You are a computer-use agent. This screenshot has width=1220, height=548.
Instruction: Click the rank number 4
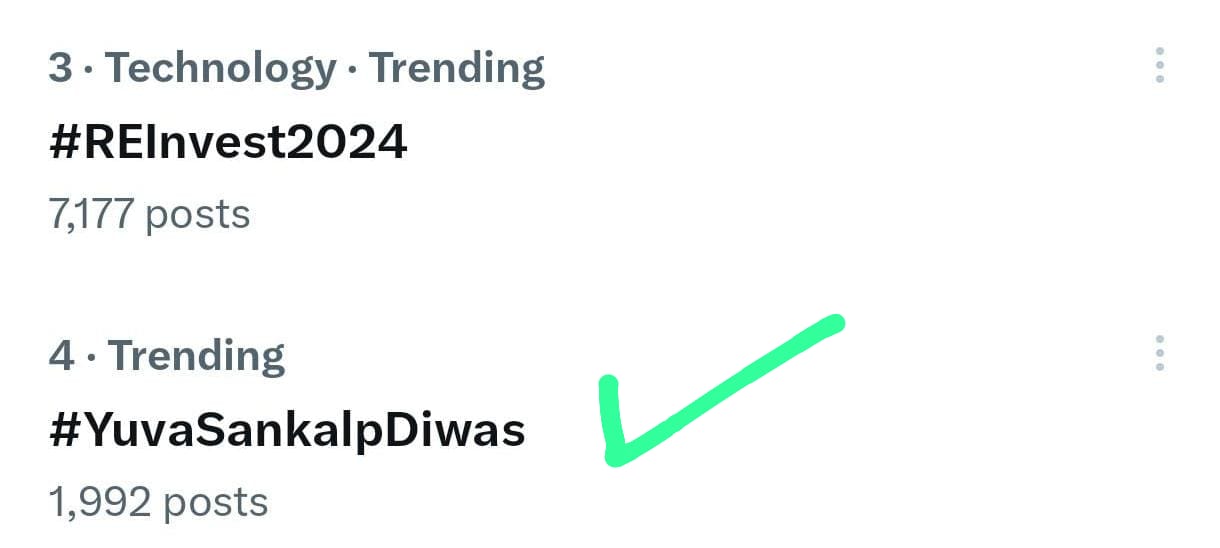point(61,356)
